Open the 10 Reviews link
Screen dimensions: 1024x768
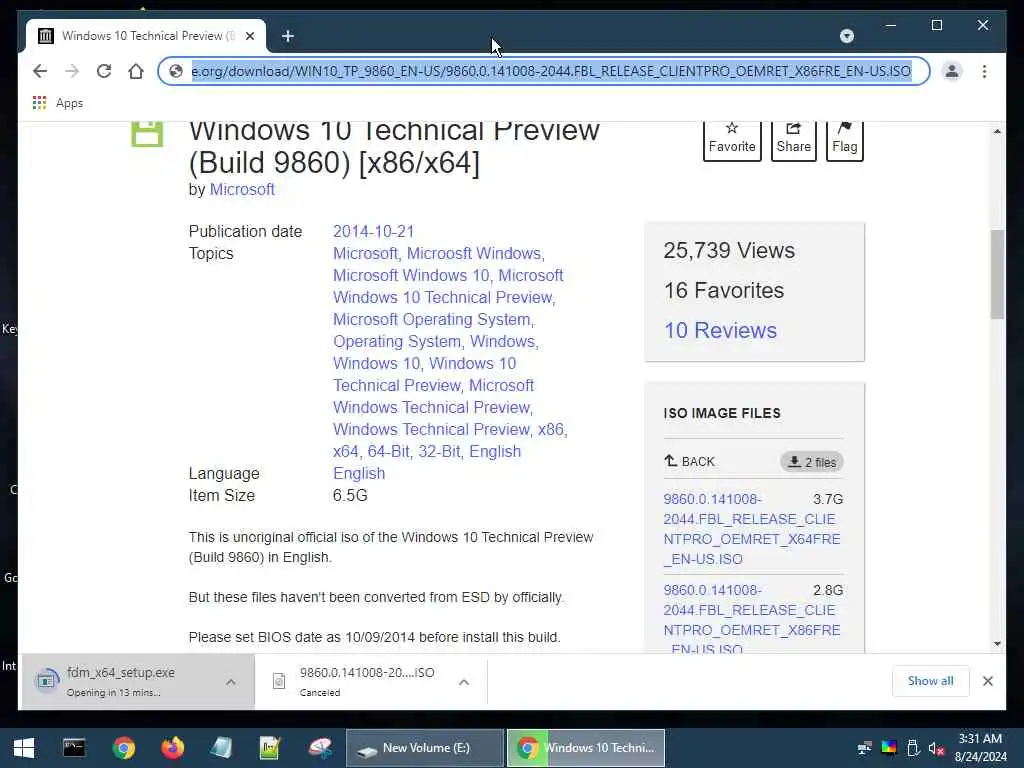pyautogui.click(x=720, y=330)
